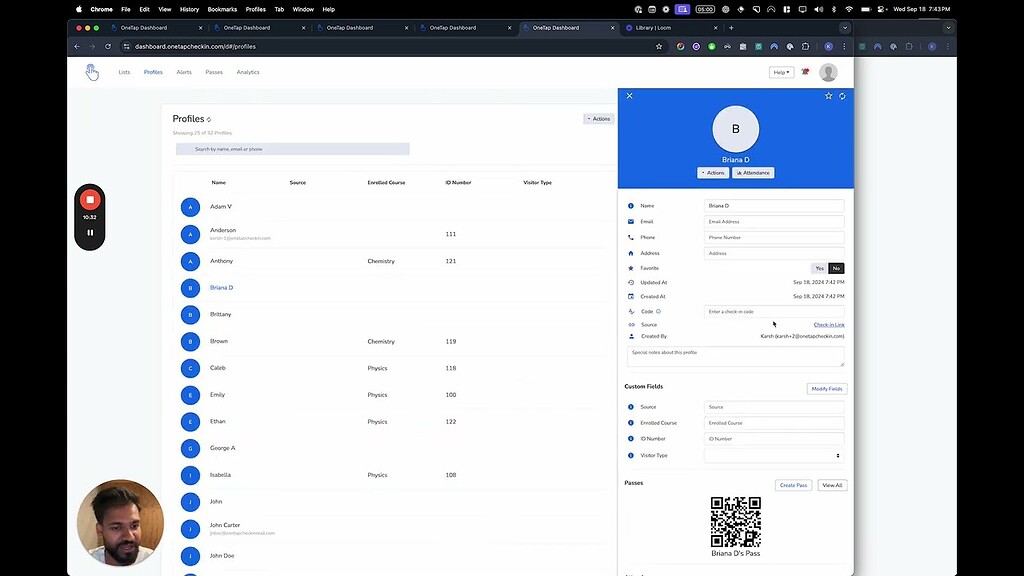
Task: Open the Check-in Link
Action: [x=828, y=325]
